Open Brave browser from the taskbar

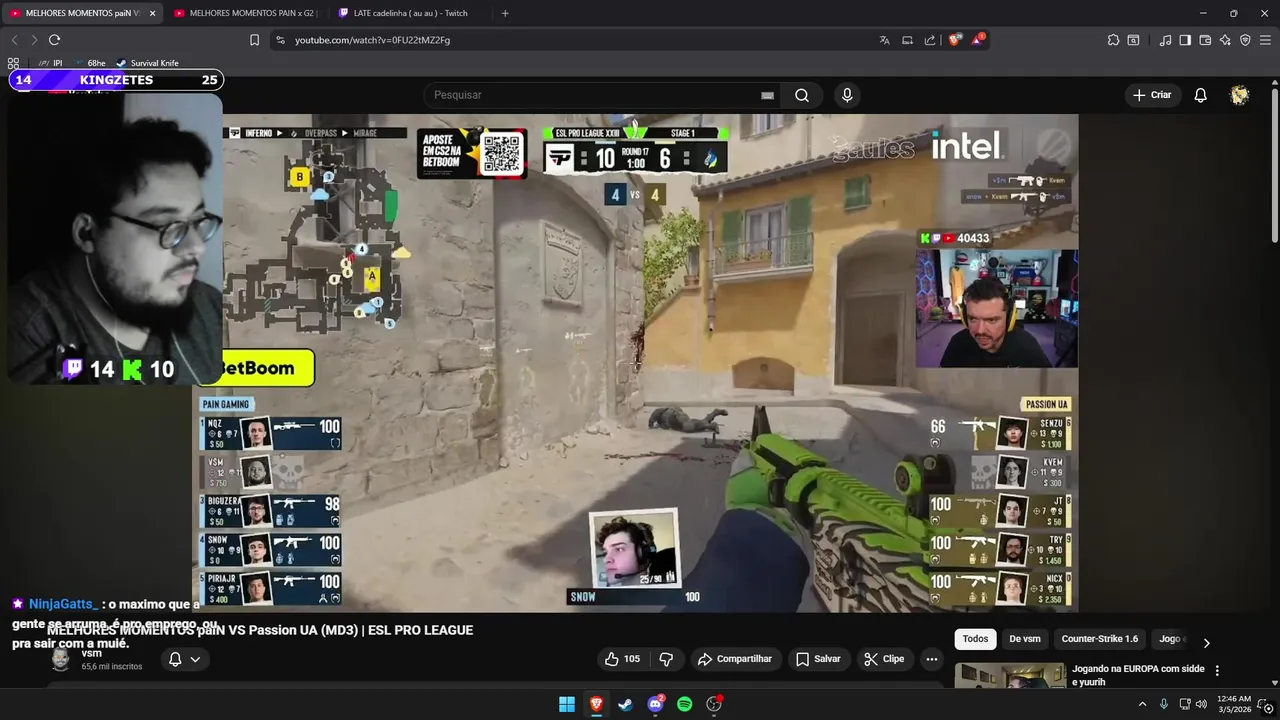click(x=596, y=704)
